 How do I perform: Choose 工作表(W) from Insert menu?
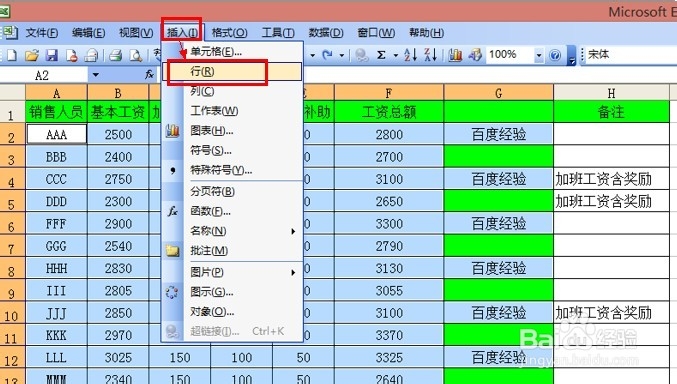click(232, 111)
